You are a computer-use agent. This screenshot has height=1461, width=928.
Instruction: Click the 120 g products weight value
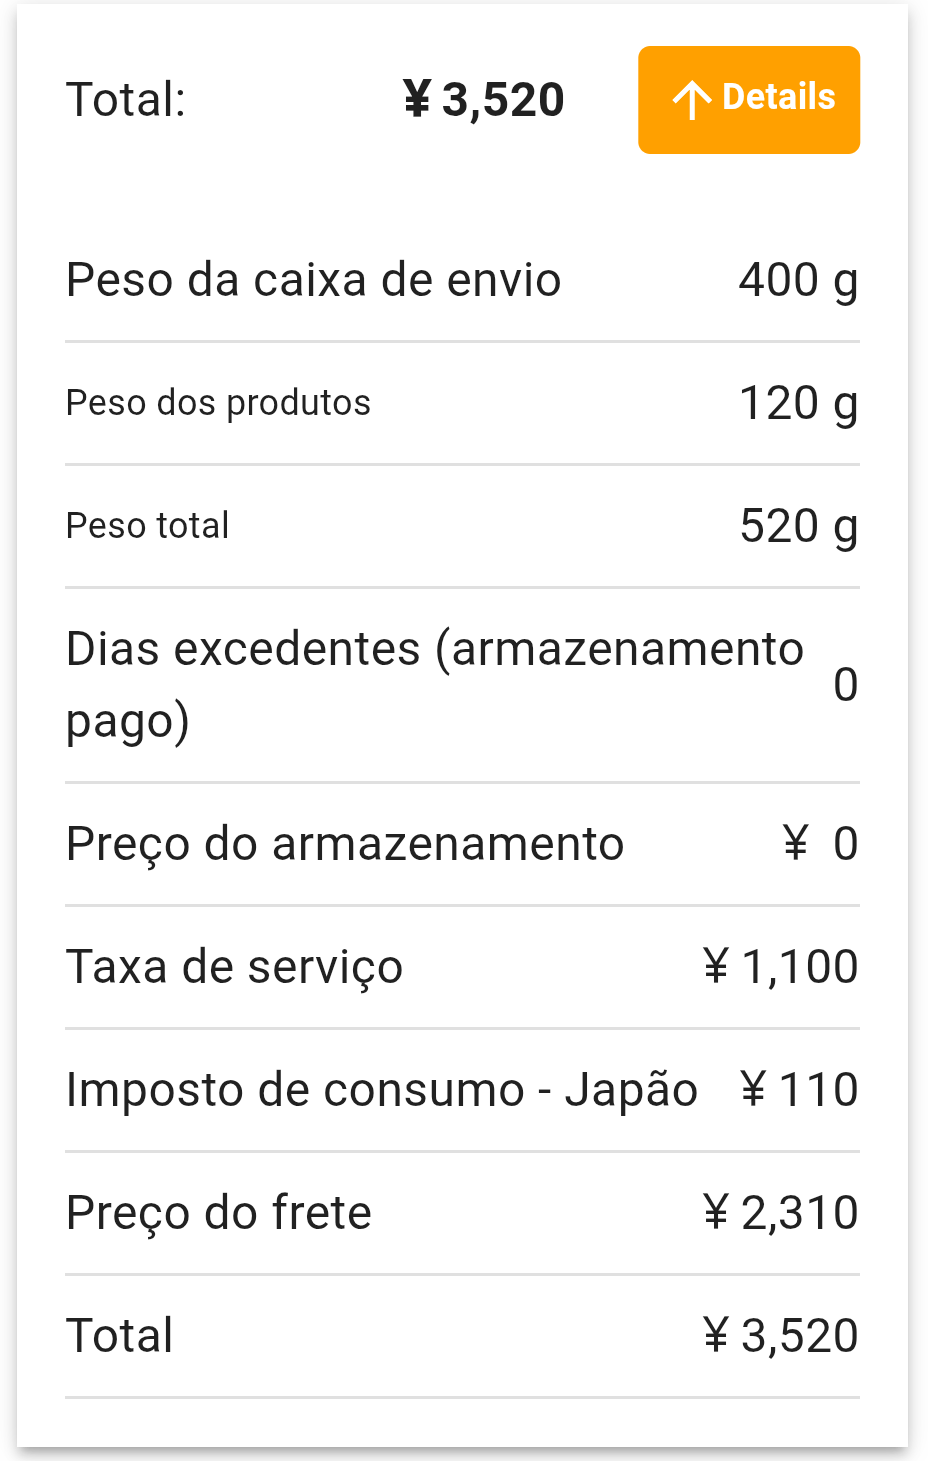coord(798,404)
